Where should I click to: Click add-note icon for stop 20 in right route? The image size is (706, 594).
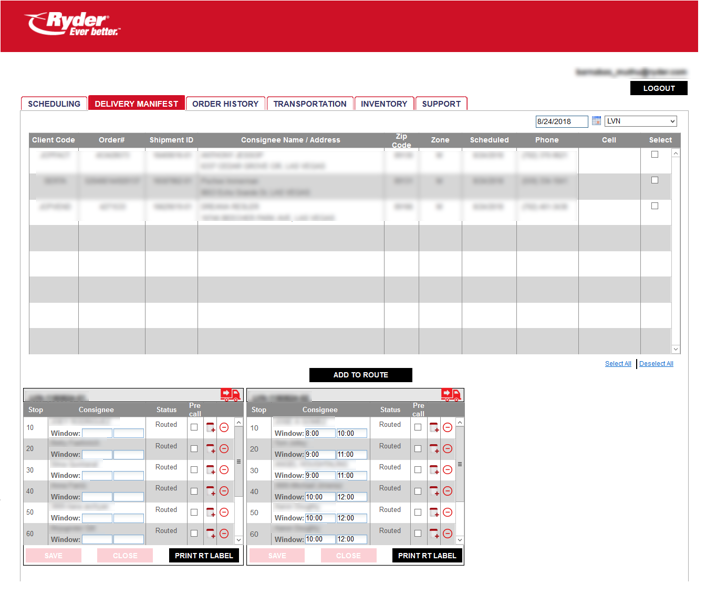coord(434,449)
